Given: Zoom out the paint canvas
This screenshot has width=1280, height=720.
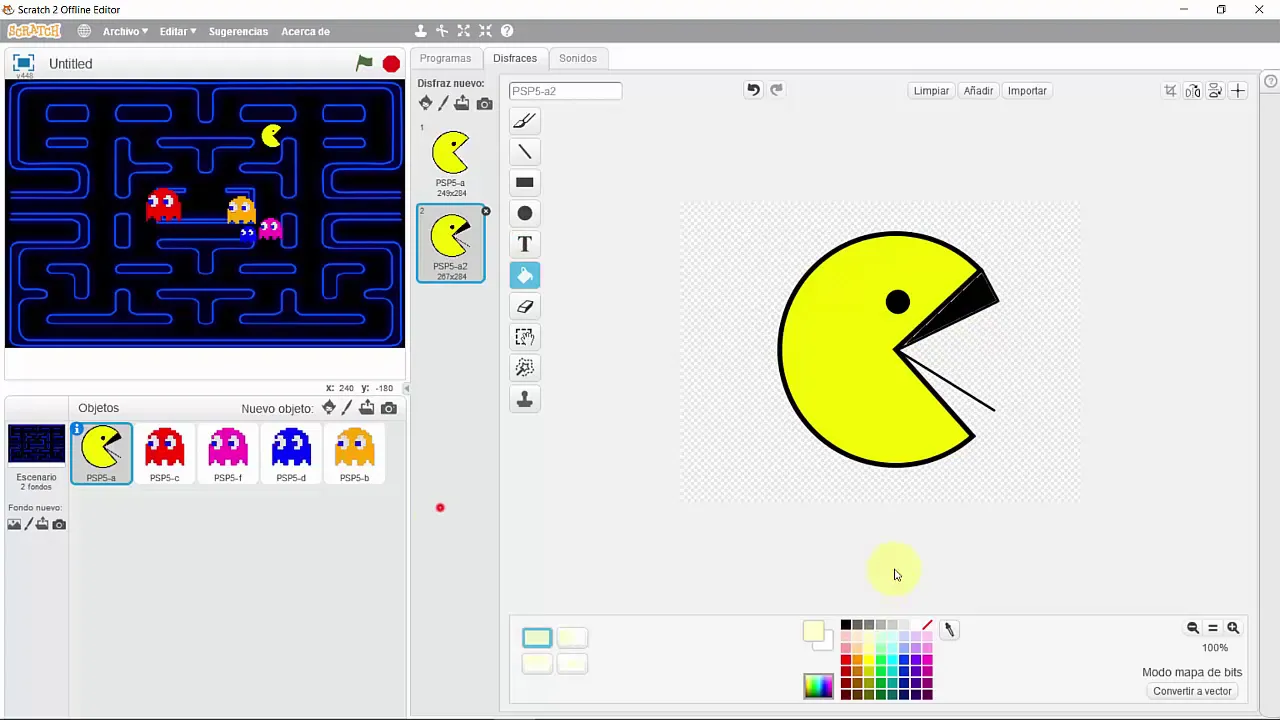Looking at the screenshot, I should point(1193,628).
